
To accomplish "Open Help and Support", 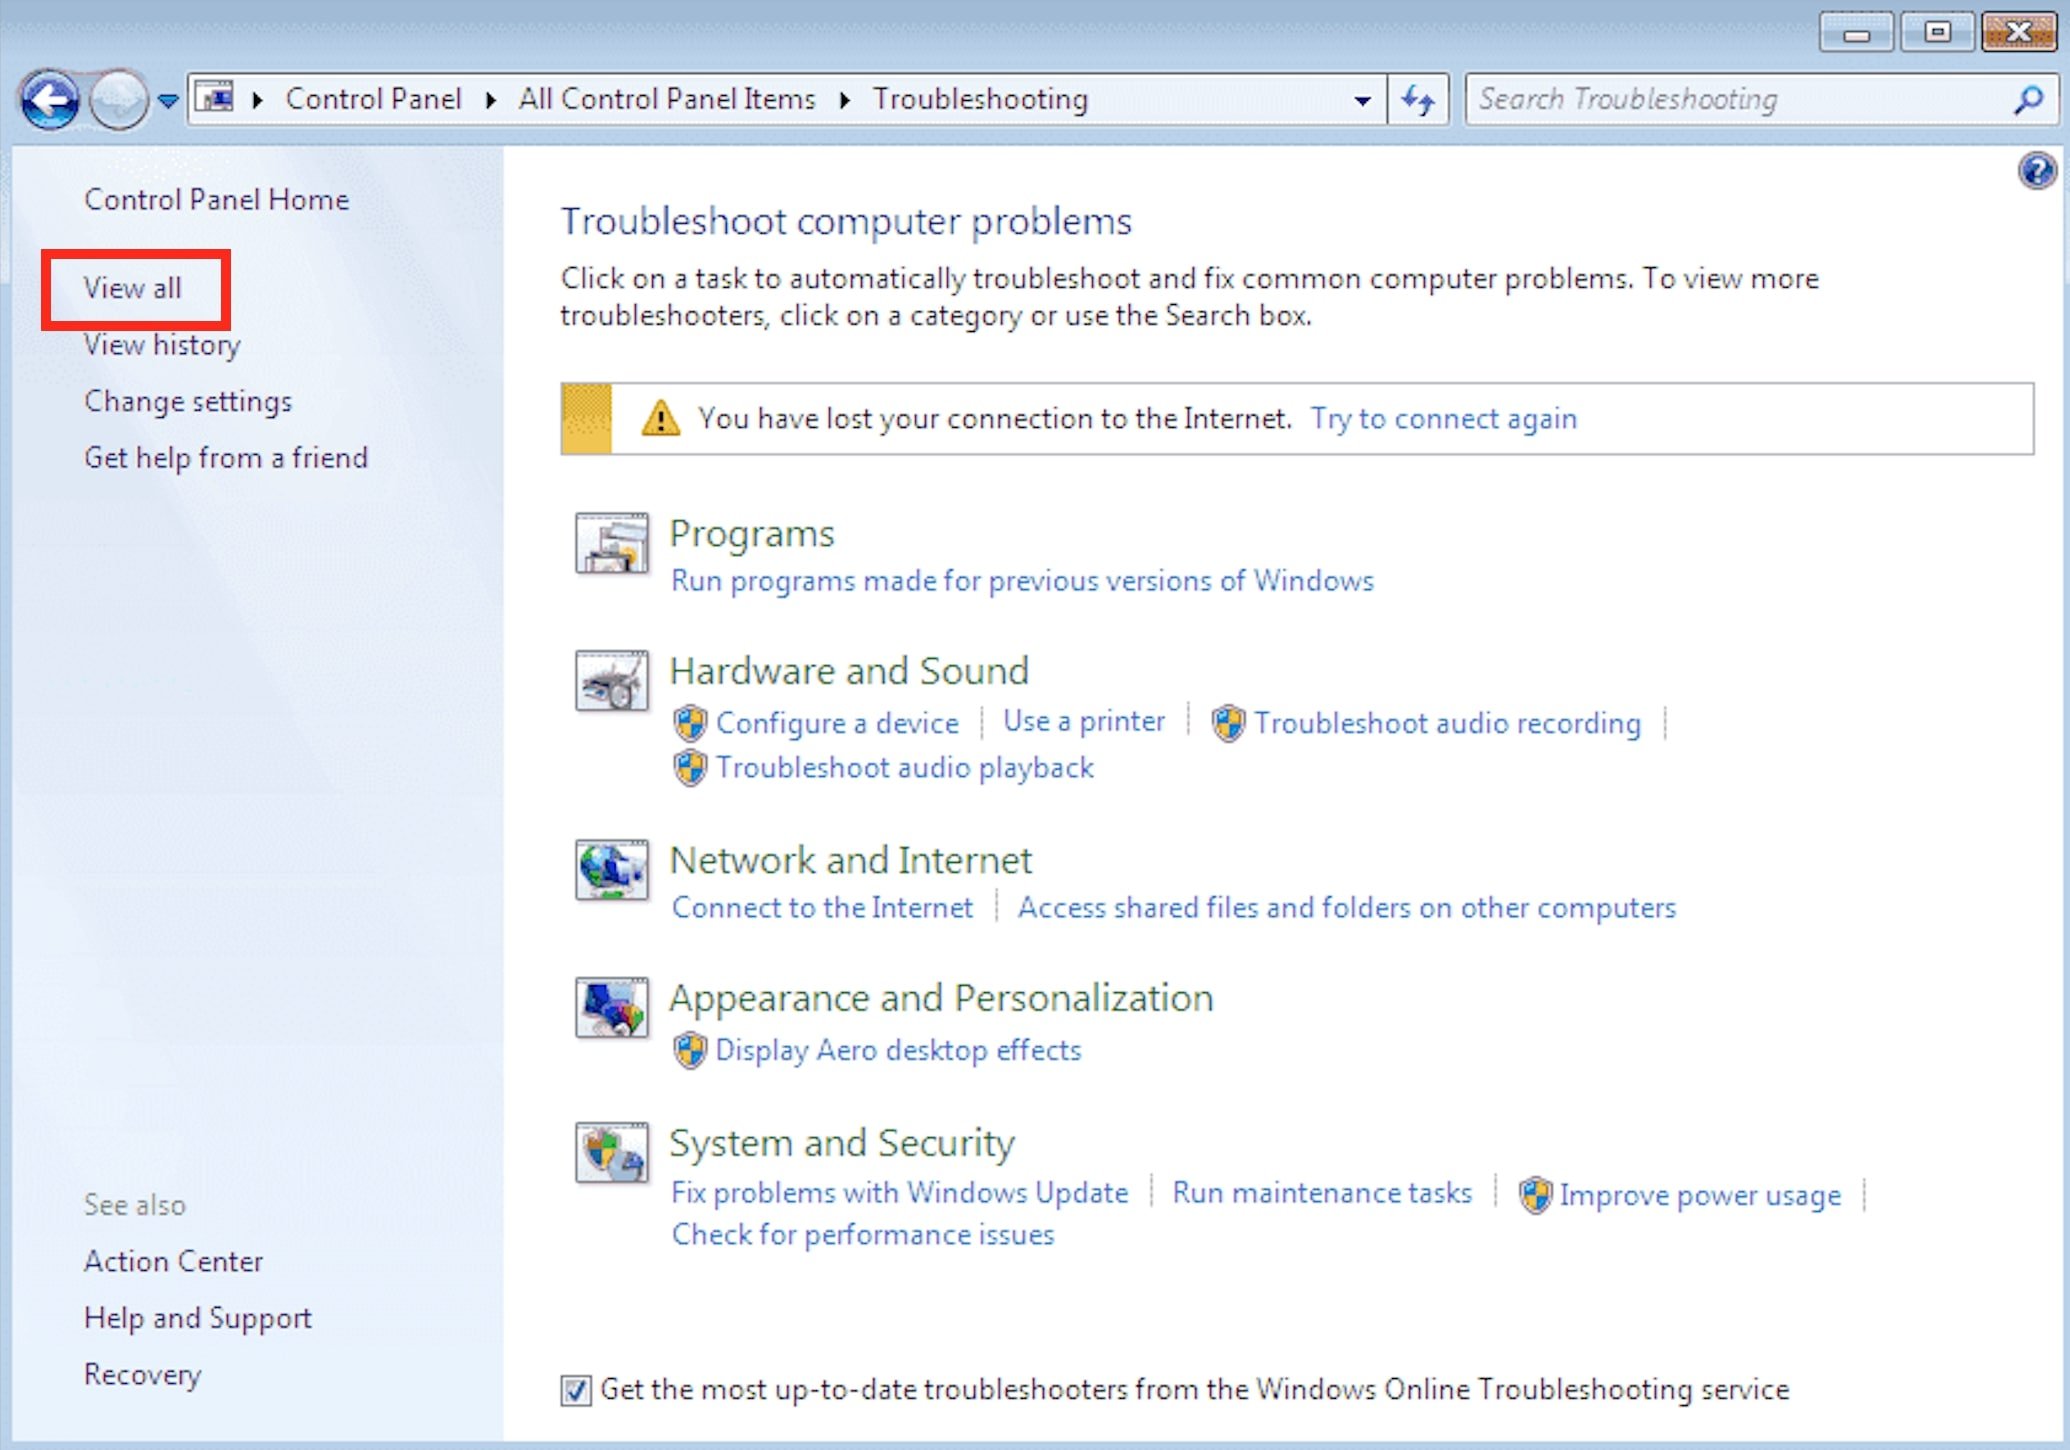I will pyautogui.click(x=198, y=1319).
